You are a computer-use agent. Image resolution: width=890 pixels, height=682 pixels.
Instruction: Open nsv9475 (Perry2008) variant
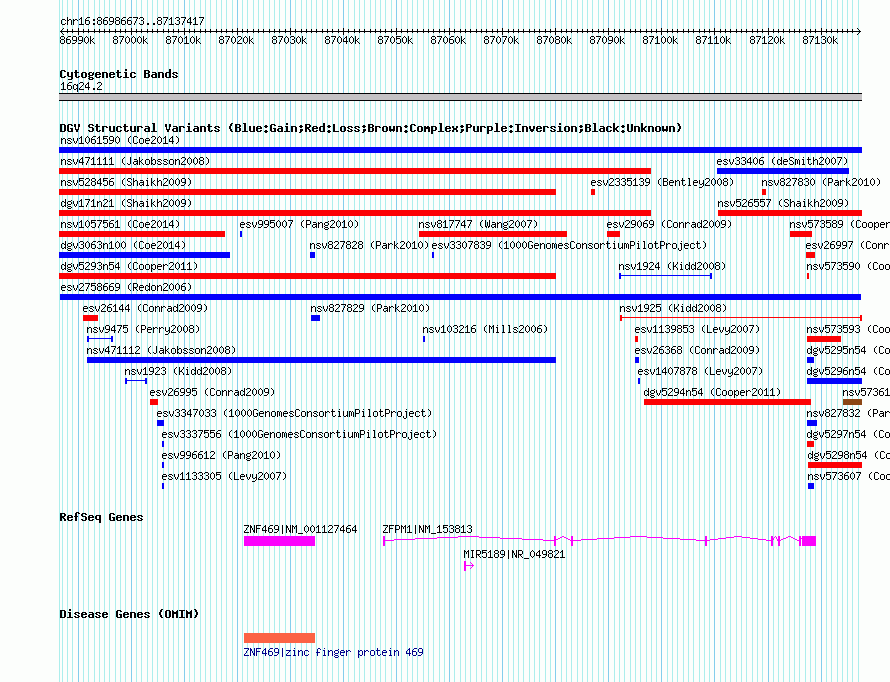pyautogui.click(x=143, y=329)
